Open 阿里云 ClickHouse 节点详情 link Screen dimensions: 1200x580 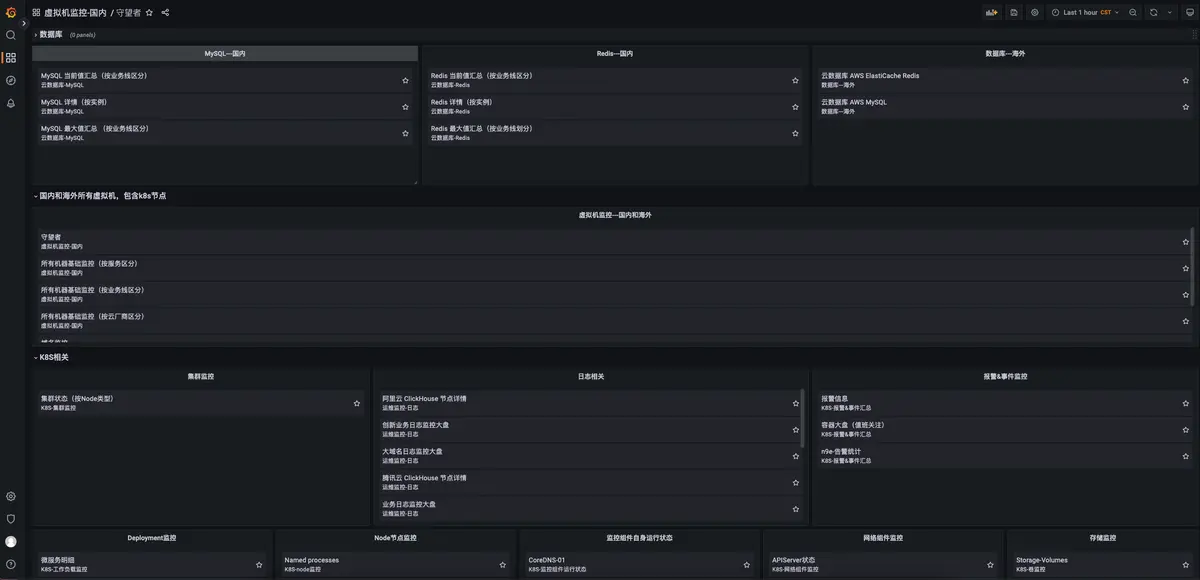424,398
